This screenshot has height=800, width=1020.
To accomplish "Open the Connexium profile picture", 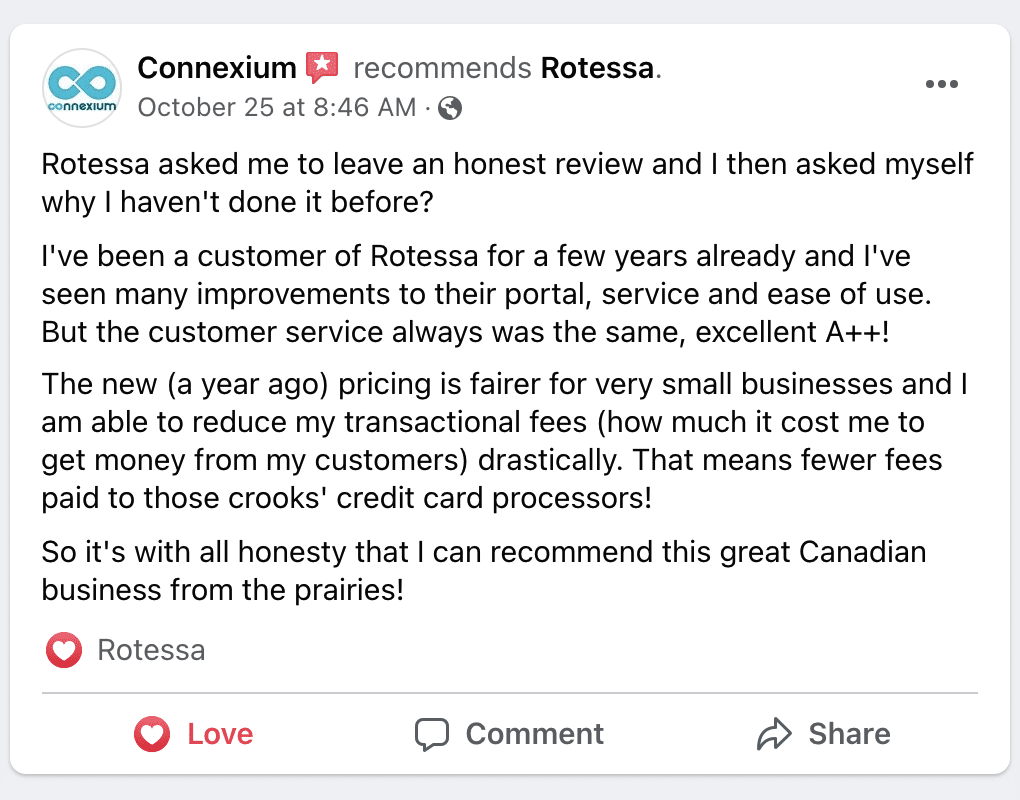I will click(x=82, y=88).
